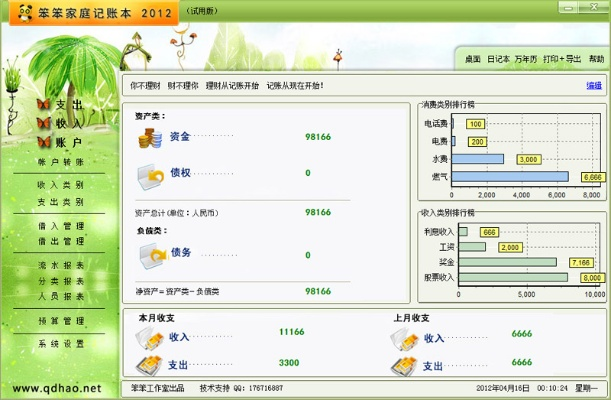Click the 奖金 bar in income chart
The width and height of the screenshot is (611, 400).
tap(507, 262)
